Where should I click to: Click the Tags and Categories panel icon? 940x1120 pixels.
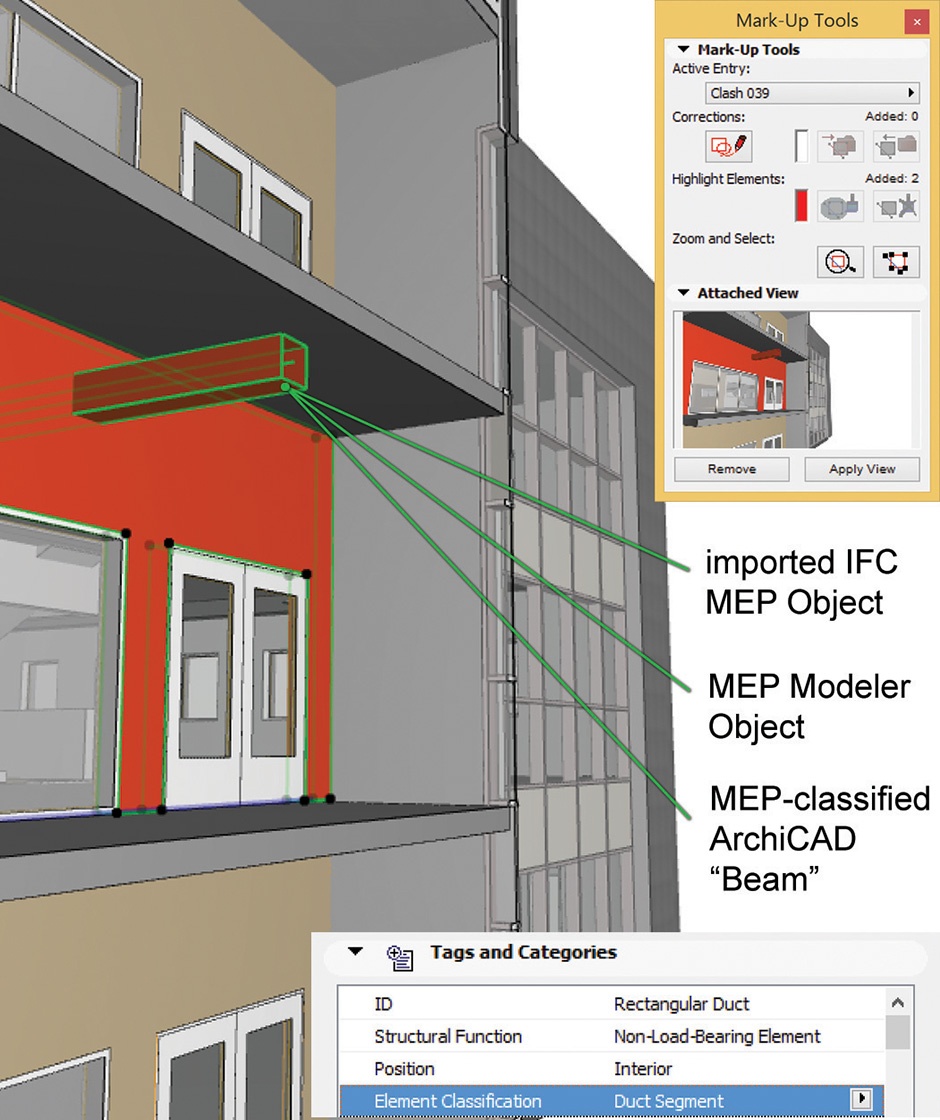(400, 957)
